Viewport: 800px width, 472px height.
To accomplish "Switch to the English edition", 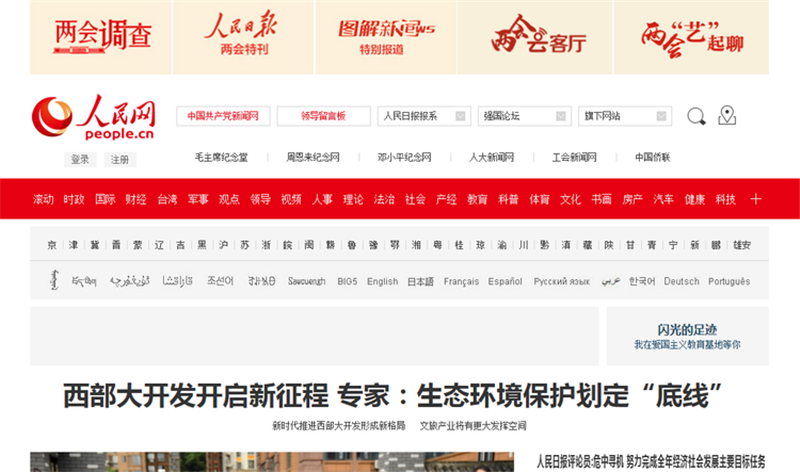I will point(382,281).
